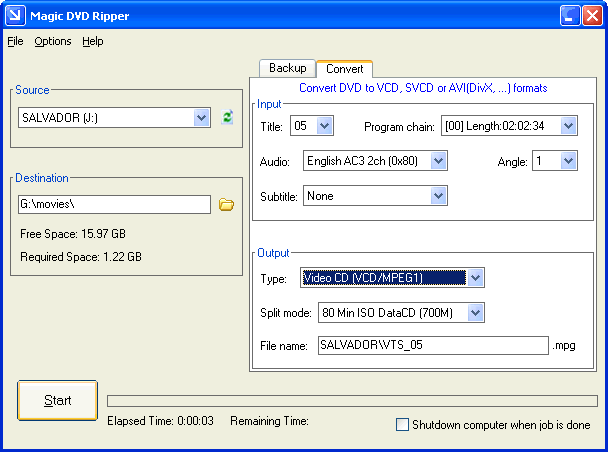Click the Convert DVD to VCD heading text
Screen dimensions: 608x452
pos(423,88)
